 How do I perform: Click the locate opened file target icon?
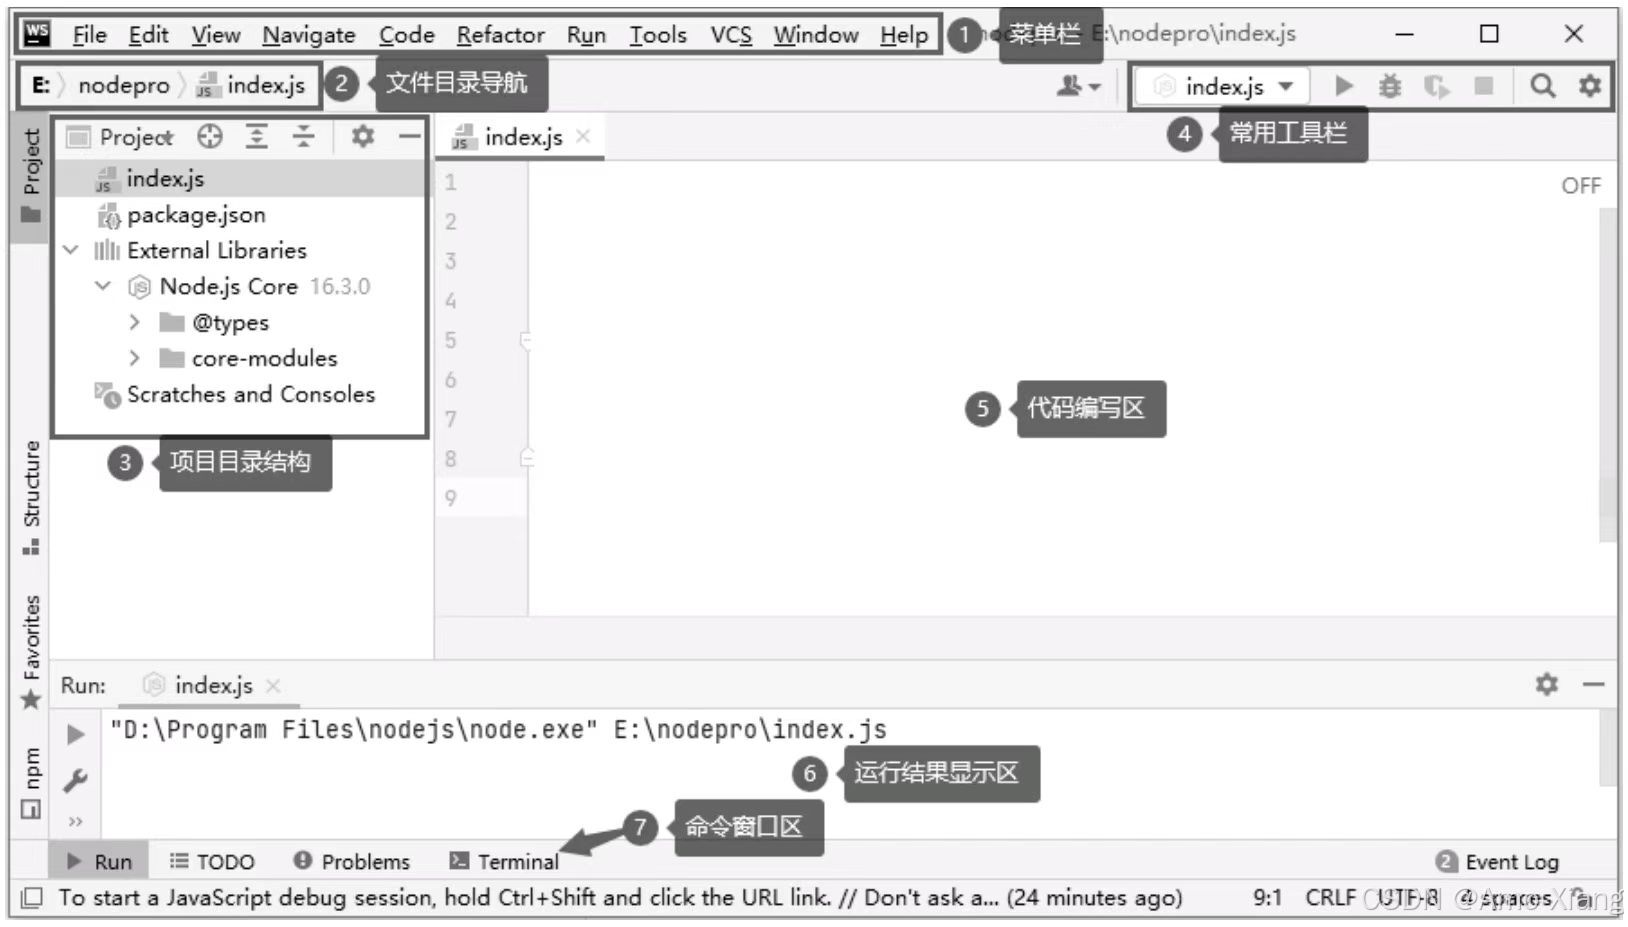tap(209, 137)
